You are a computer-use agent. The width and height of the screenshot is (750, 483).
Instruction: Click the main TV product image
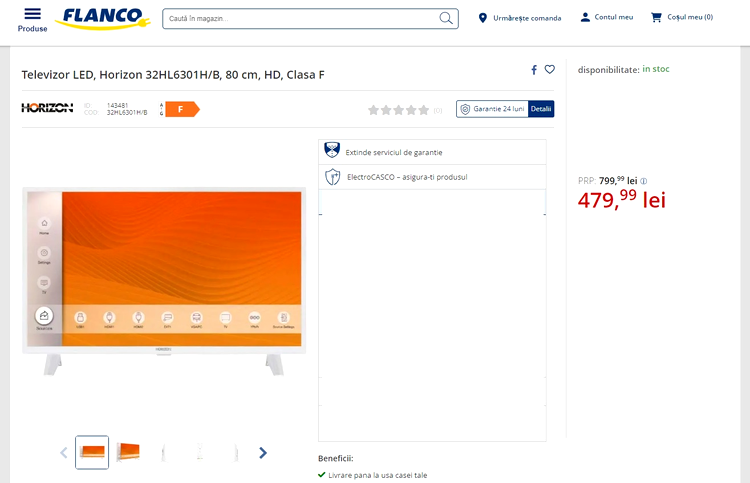point(164,281)
